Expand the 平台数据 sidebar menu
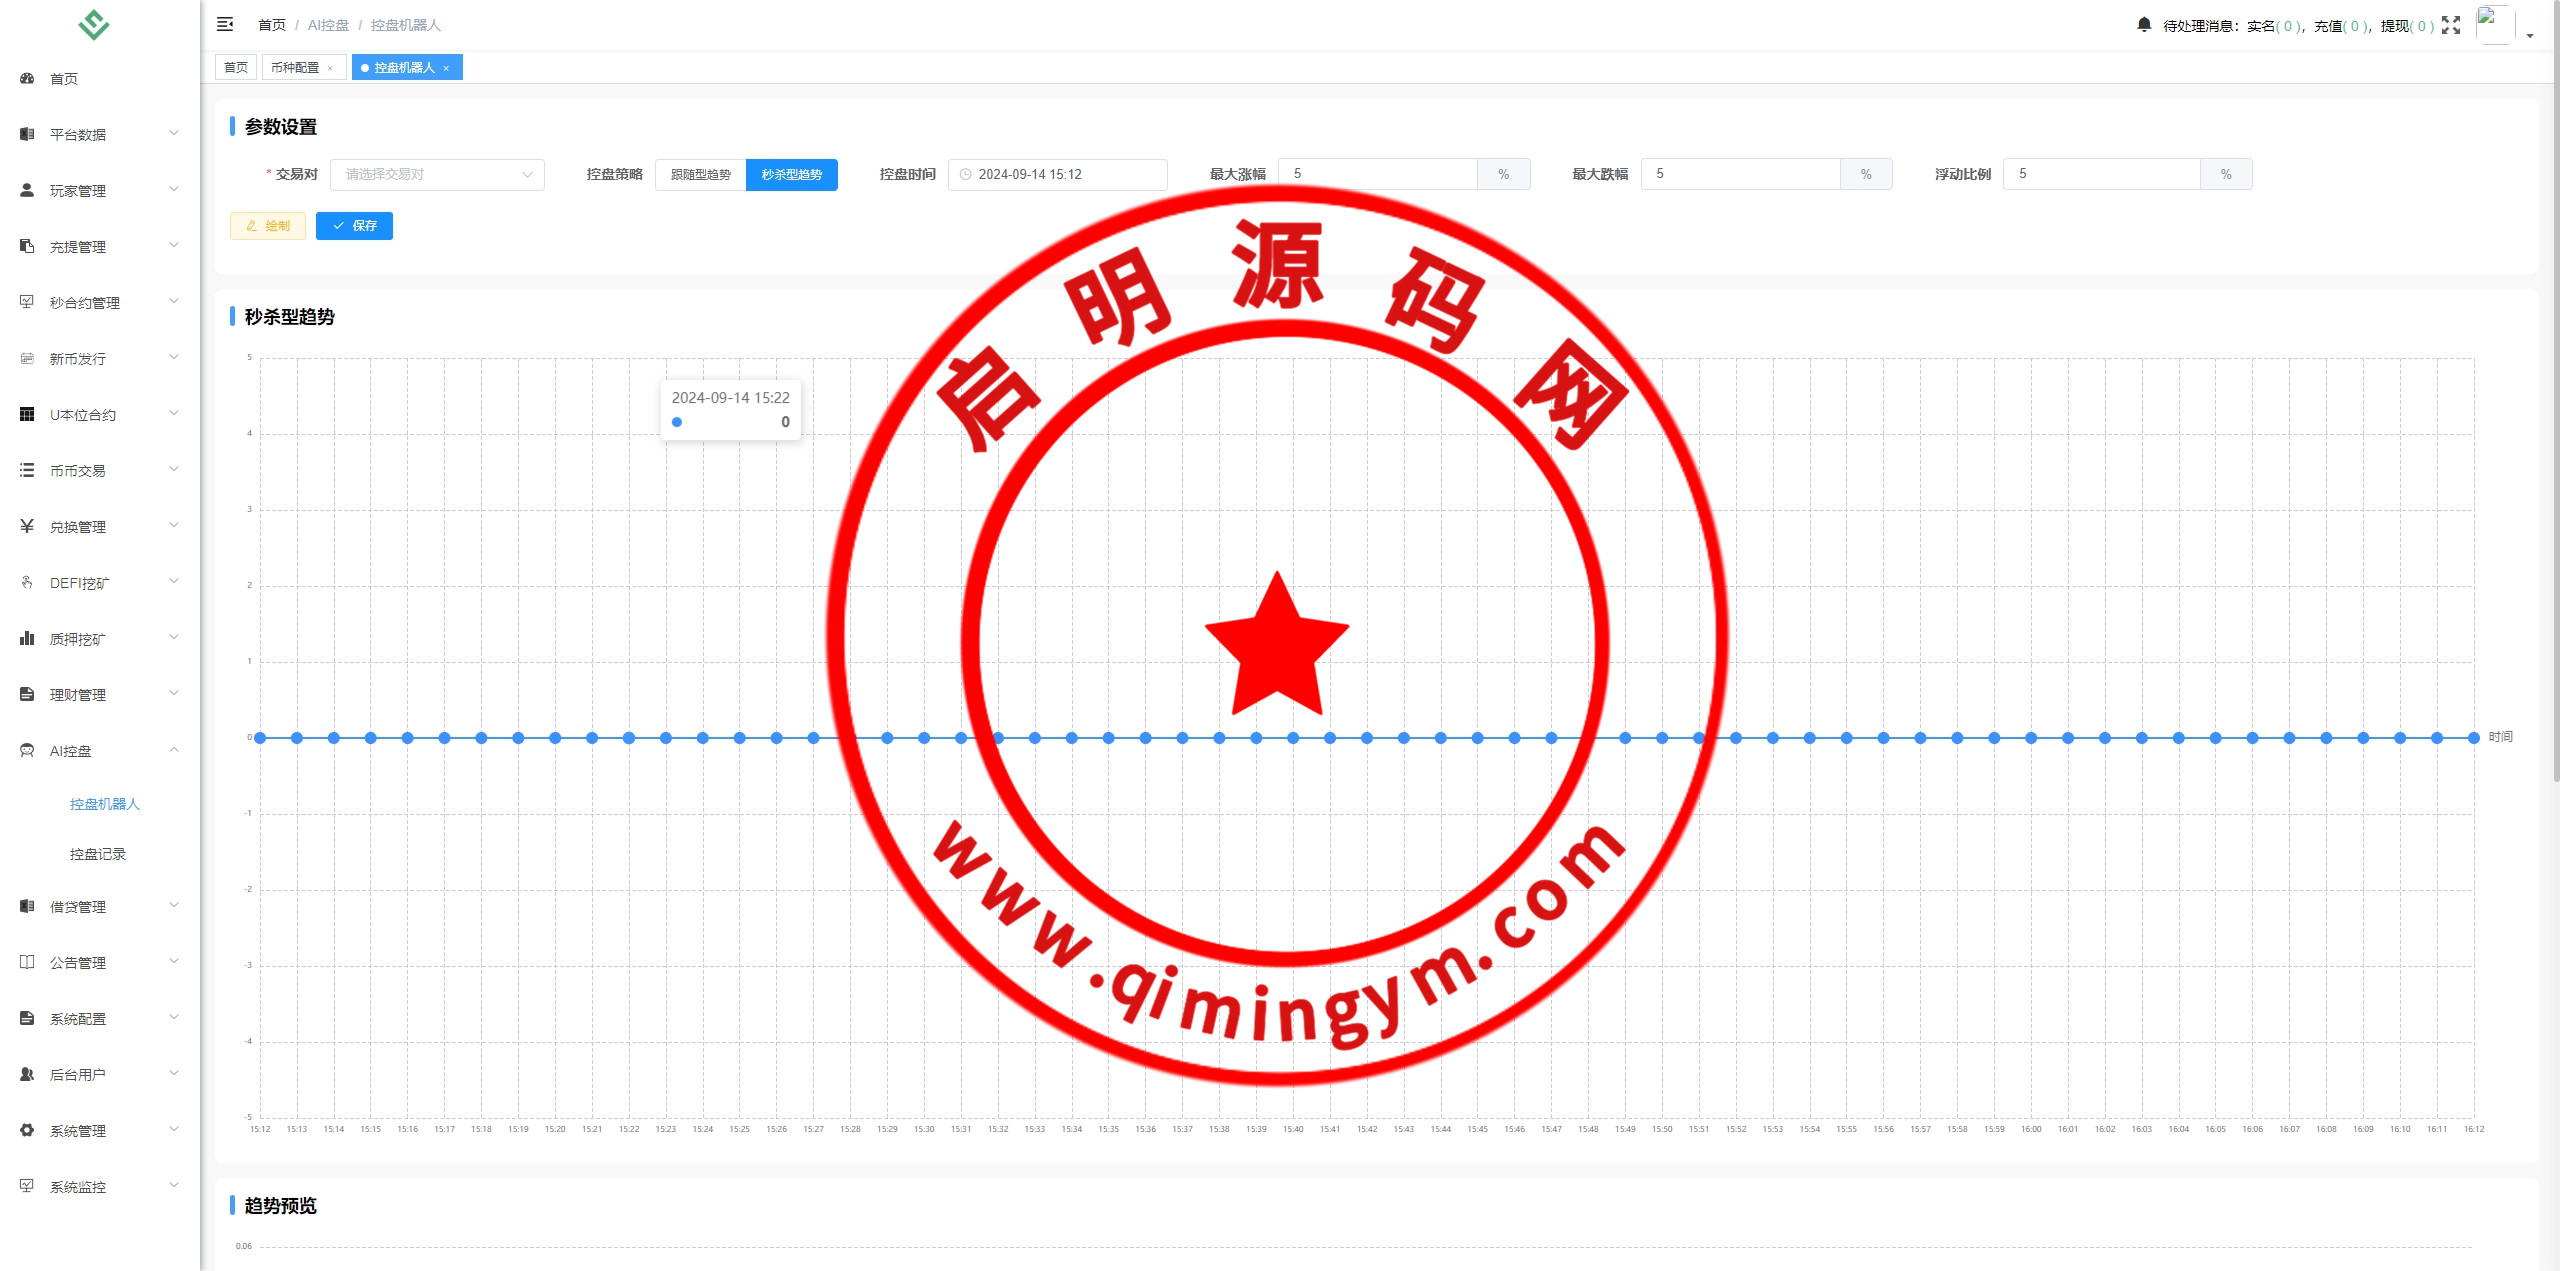This screenshot has height=1271, width=2560. tap(100, 134)
